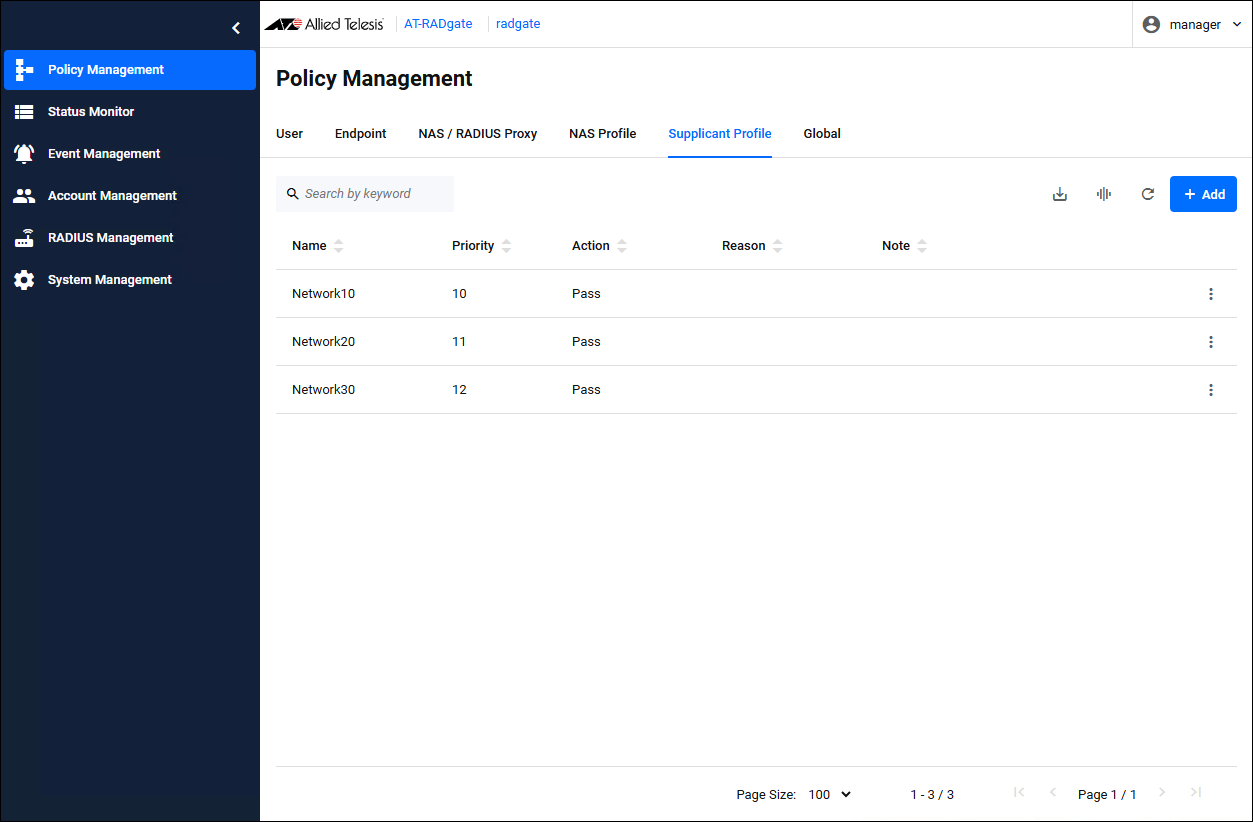The image size is (1253, 822).
Task: Click the radgate link in header
Action: point(518,24)
